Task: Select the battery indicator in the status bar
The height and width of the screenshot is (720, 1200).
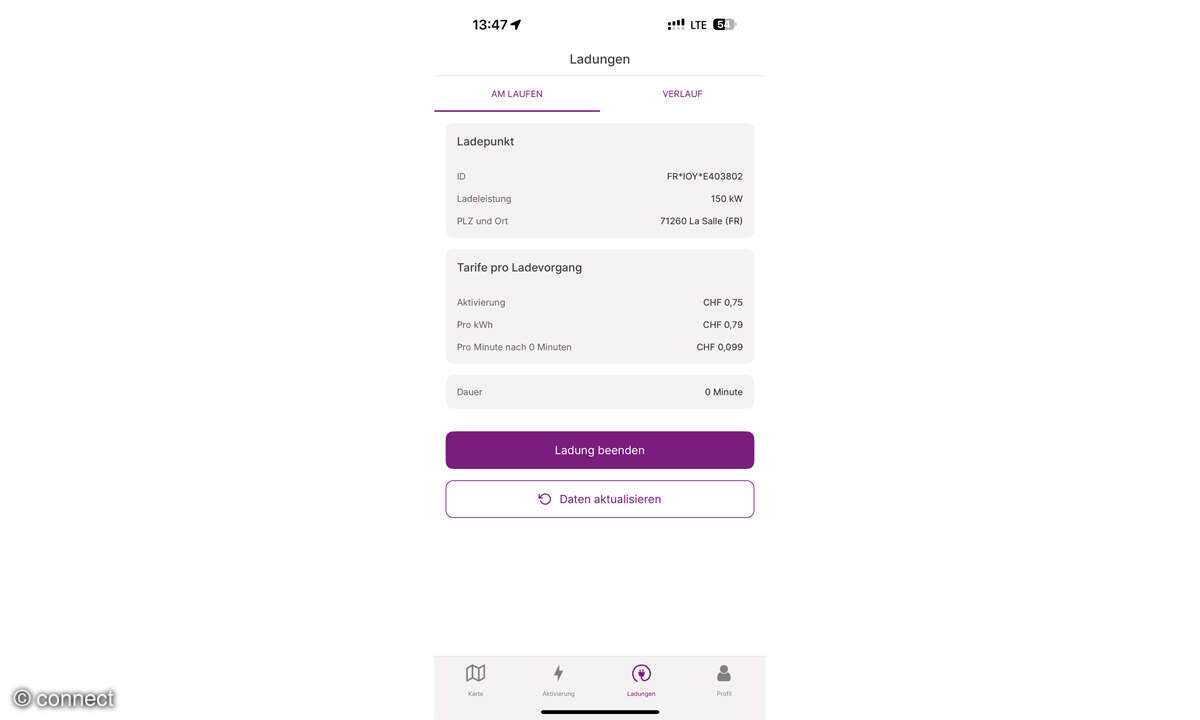Action: pyautogui.click(x=722, y=23)
